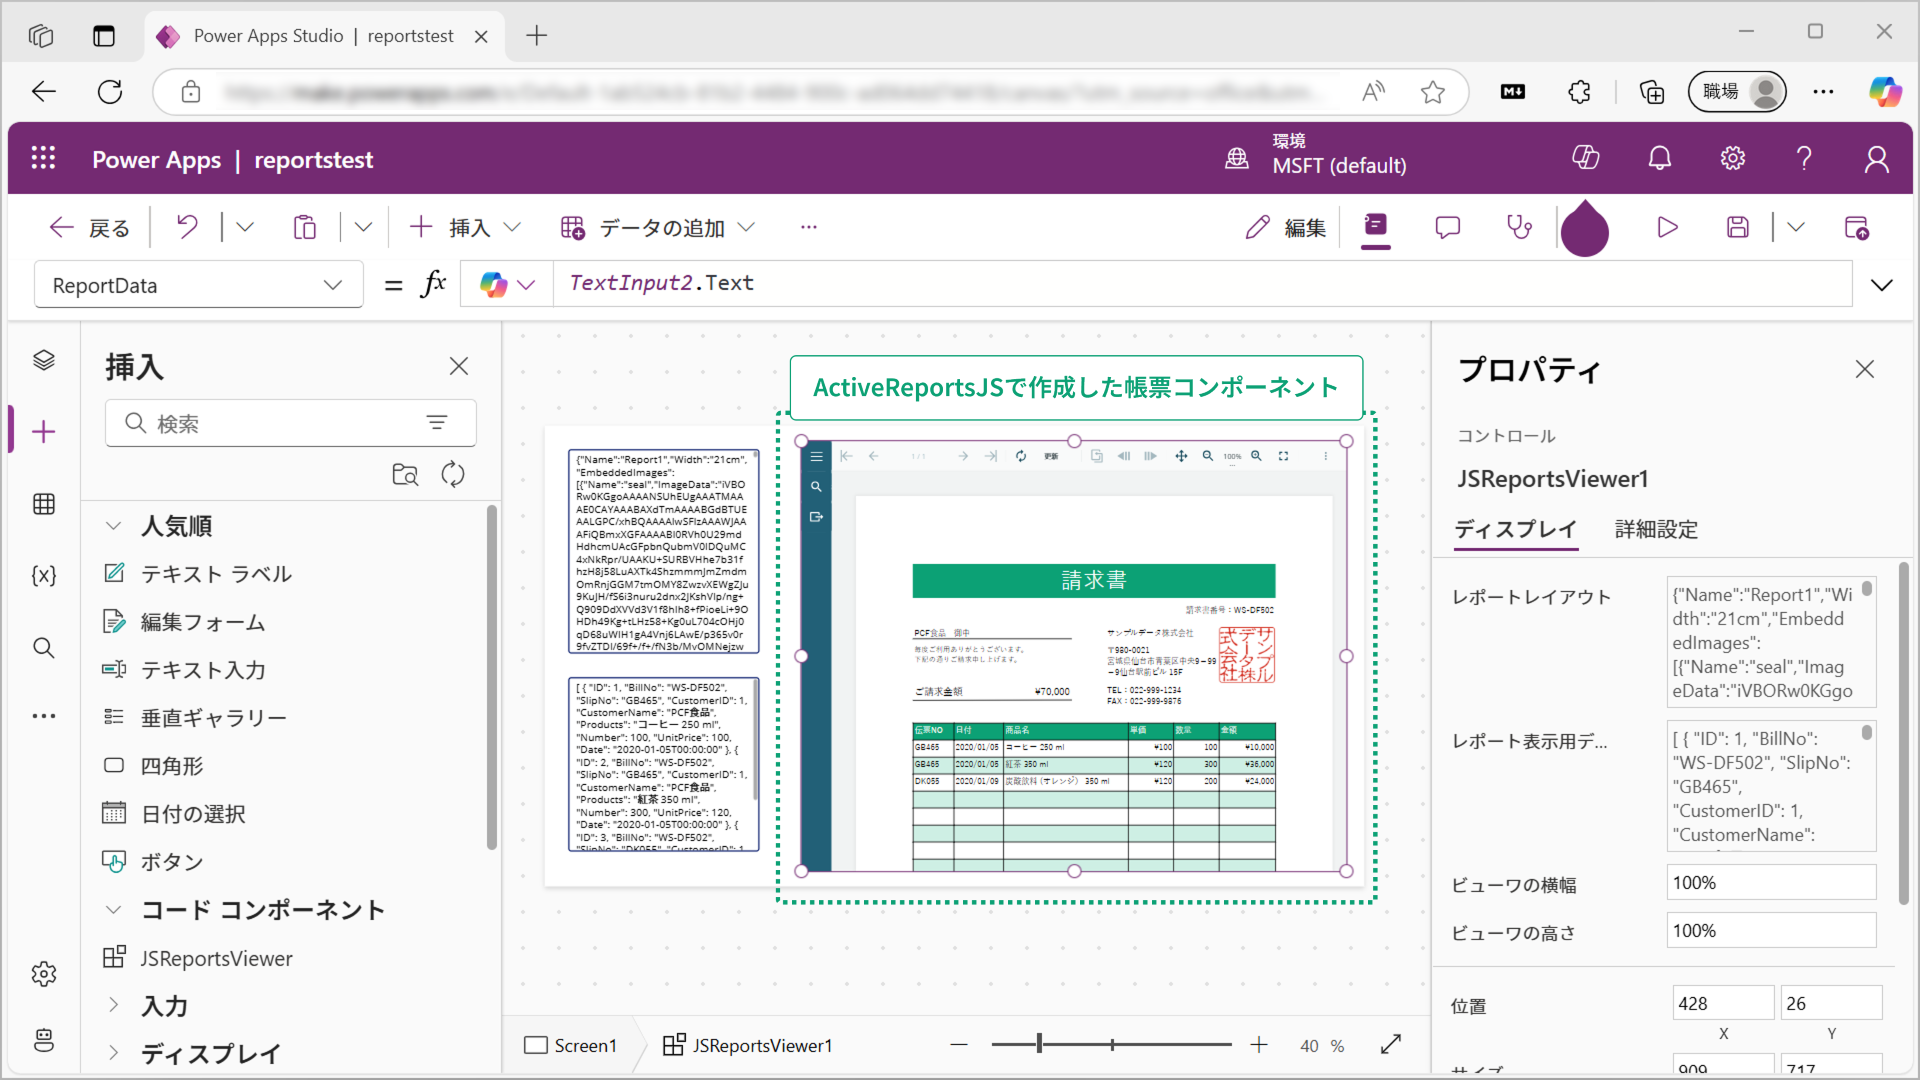Viewport: 1920px width, 1080px height.
Task: Open the filter icon in search box
Action: tap(437, 423)
